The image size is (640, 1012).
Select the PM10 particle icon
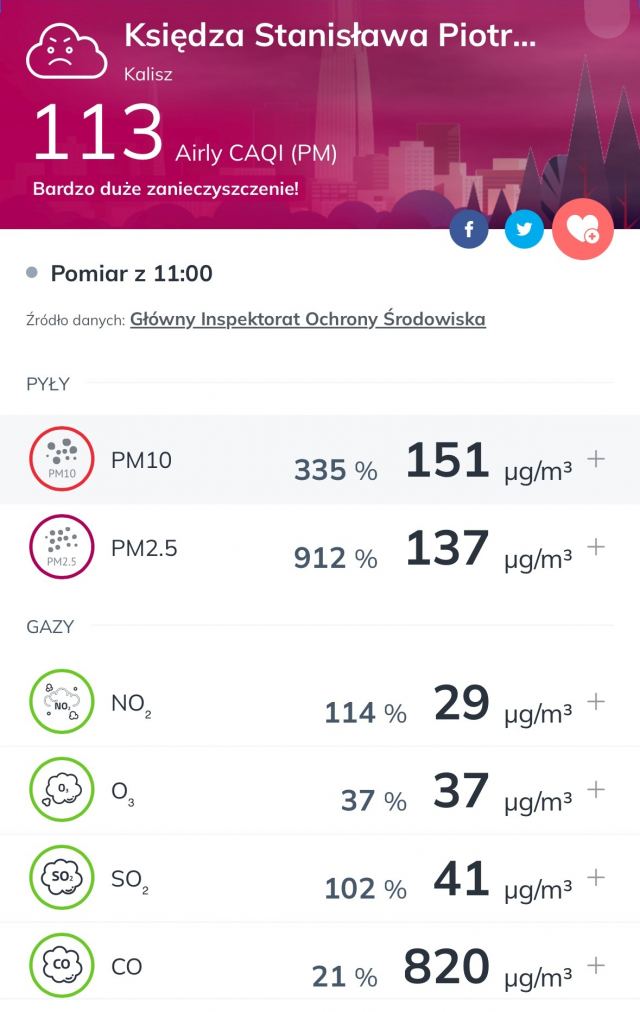click(x=62, y=459)
